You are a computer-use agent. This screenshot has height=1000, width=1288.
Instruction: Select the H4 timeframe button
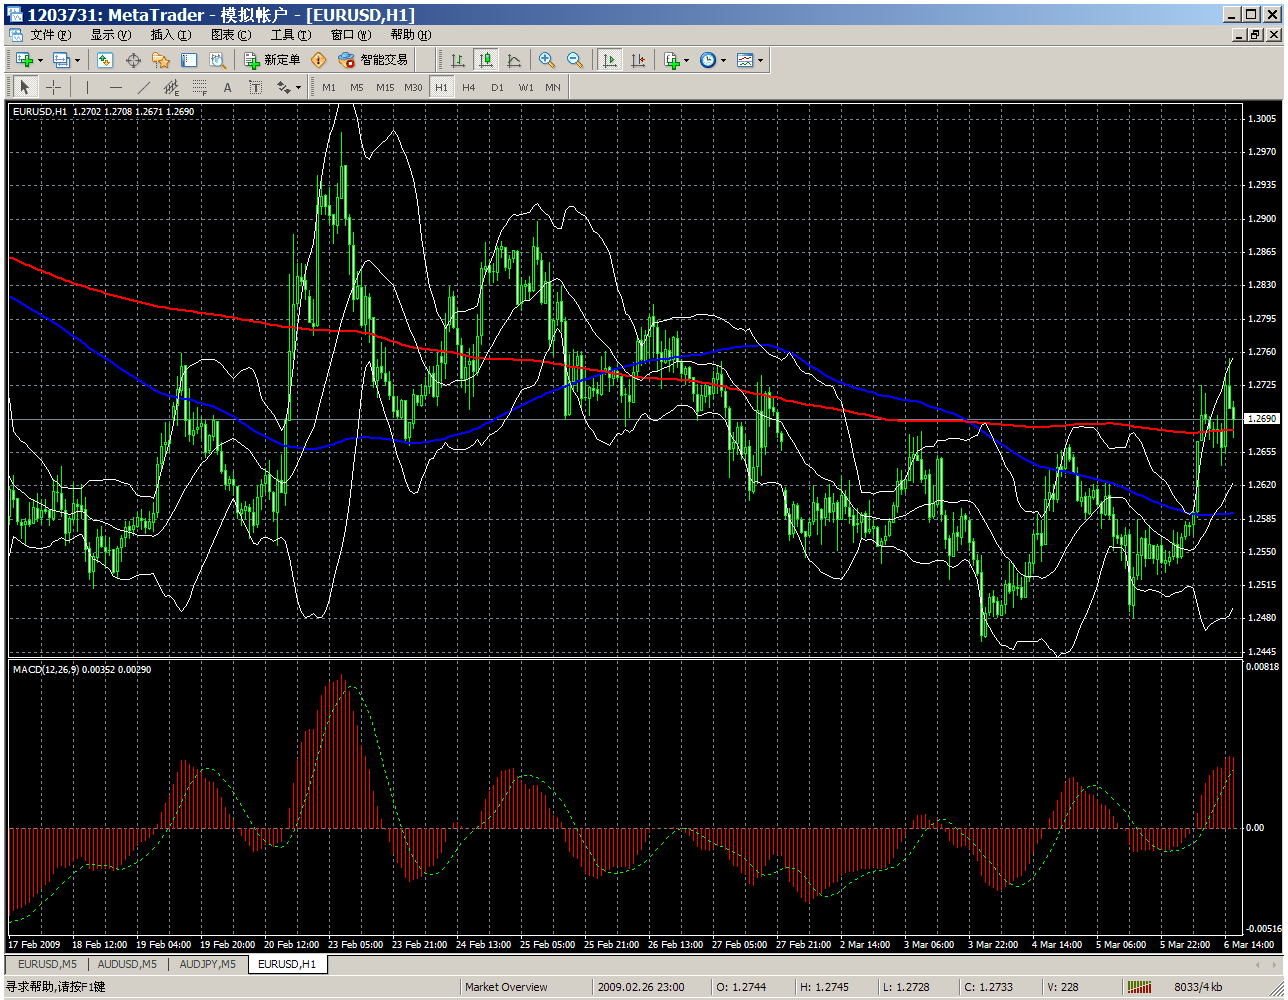[x=469, y=87]
